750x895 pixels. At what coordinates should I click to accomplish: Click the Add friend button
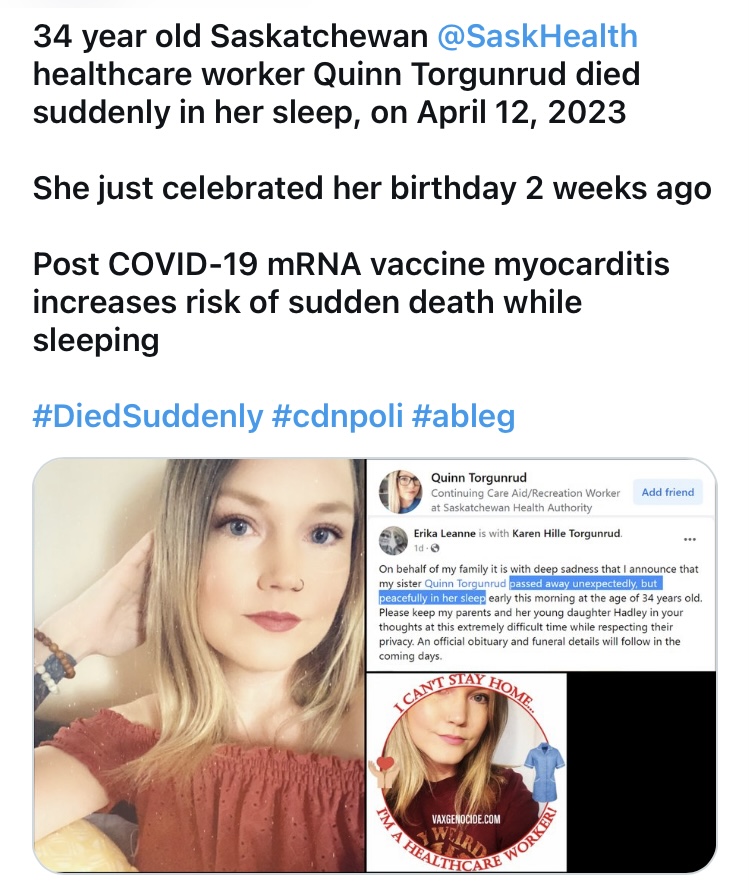pos(670,492)
